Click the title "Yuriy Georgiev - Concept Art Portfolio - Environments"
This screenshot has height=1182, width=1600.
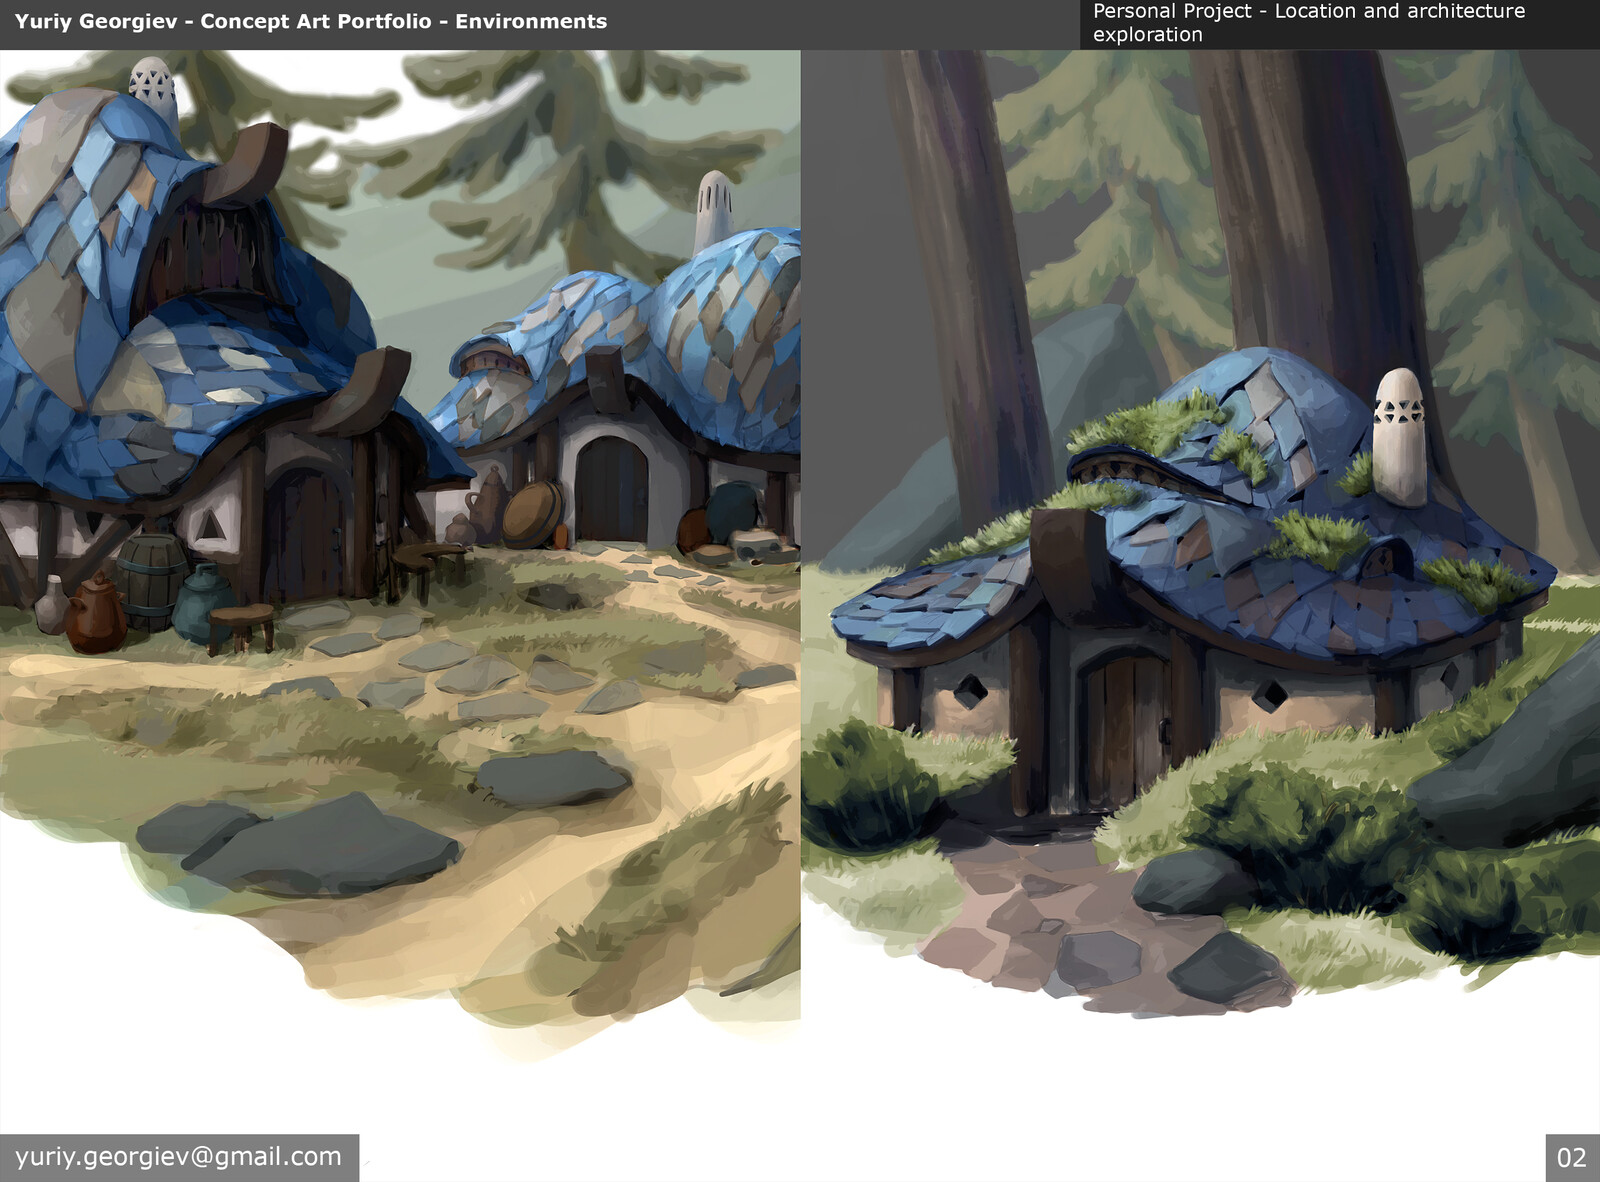(311, 21)
